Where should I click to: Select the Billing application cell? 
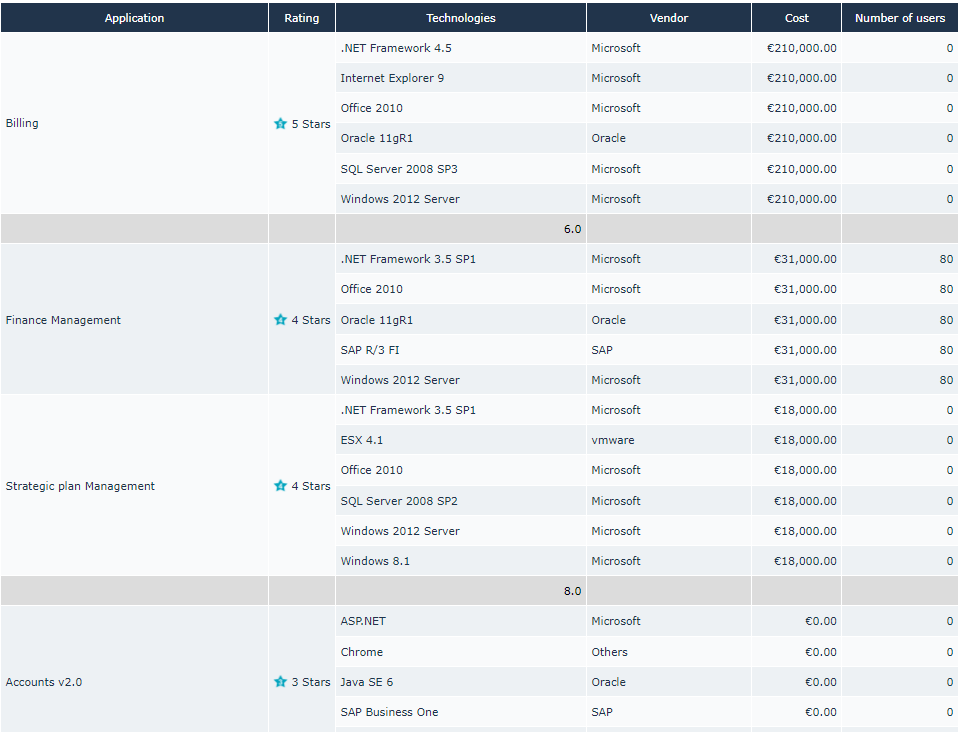(22, 124)
